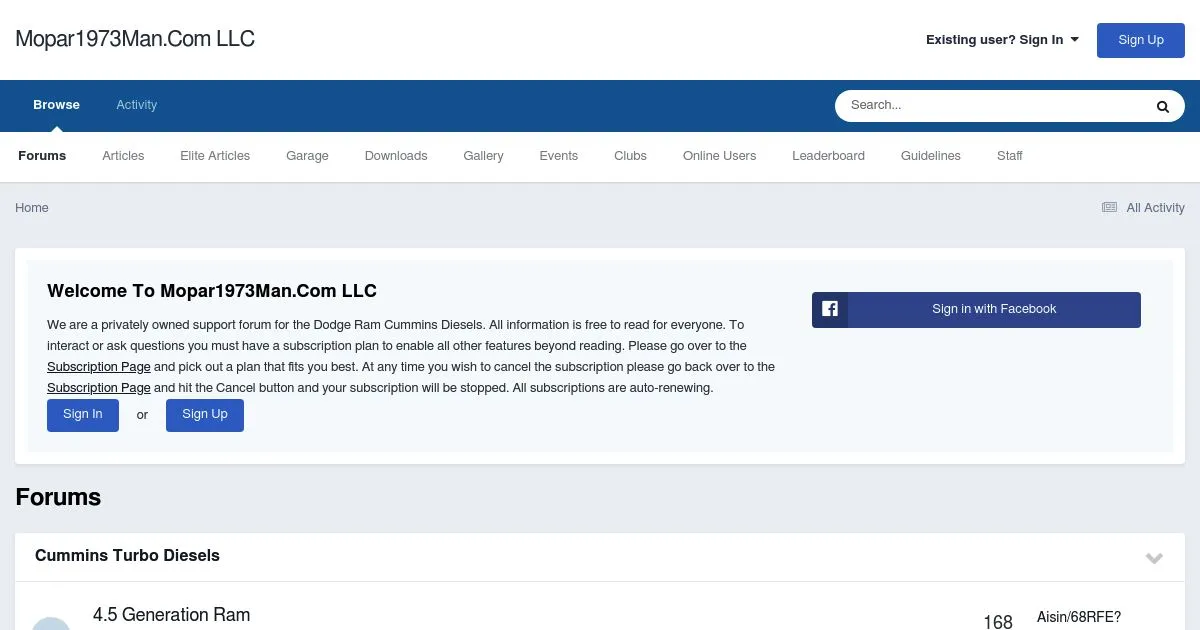Click the Home breadcrumb link
This screenshot has width=1200, height=630.
coord(32,208)
